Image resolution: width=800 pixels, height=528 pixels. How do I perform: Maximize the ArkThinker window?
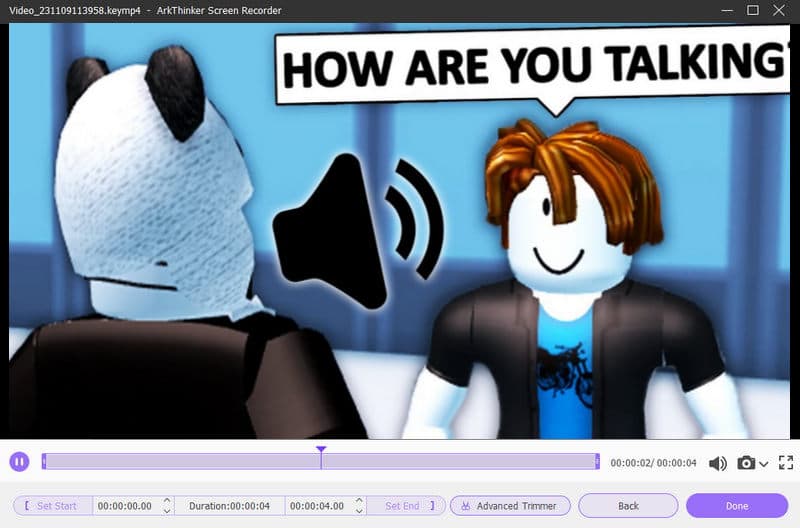pyautogui.click(x=753, y=10)
